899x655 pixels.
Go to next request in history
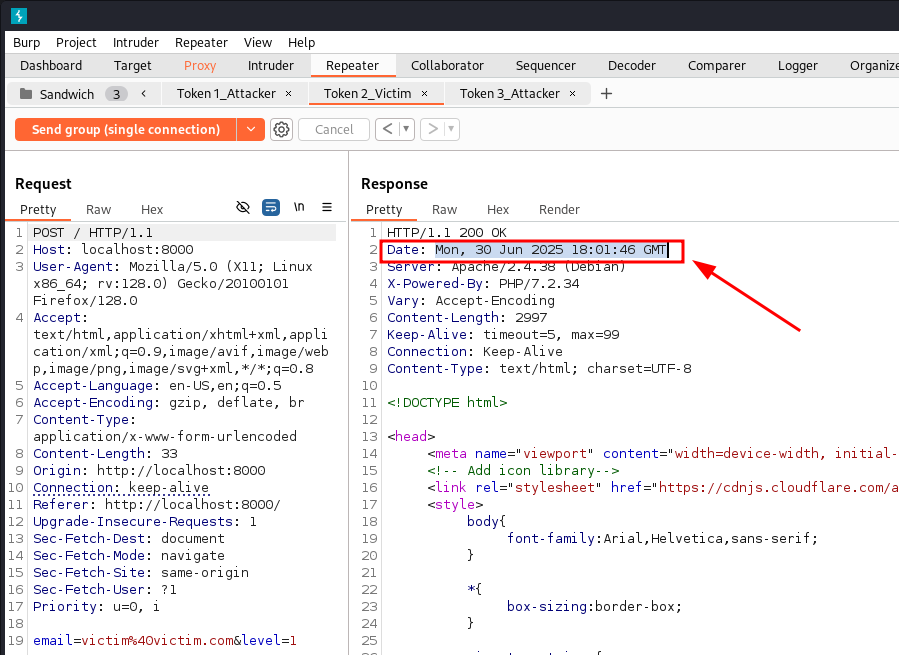tap(433, 129)
